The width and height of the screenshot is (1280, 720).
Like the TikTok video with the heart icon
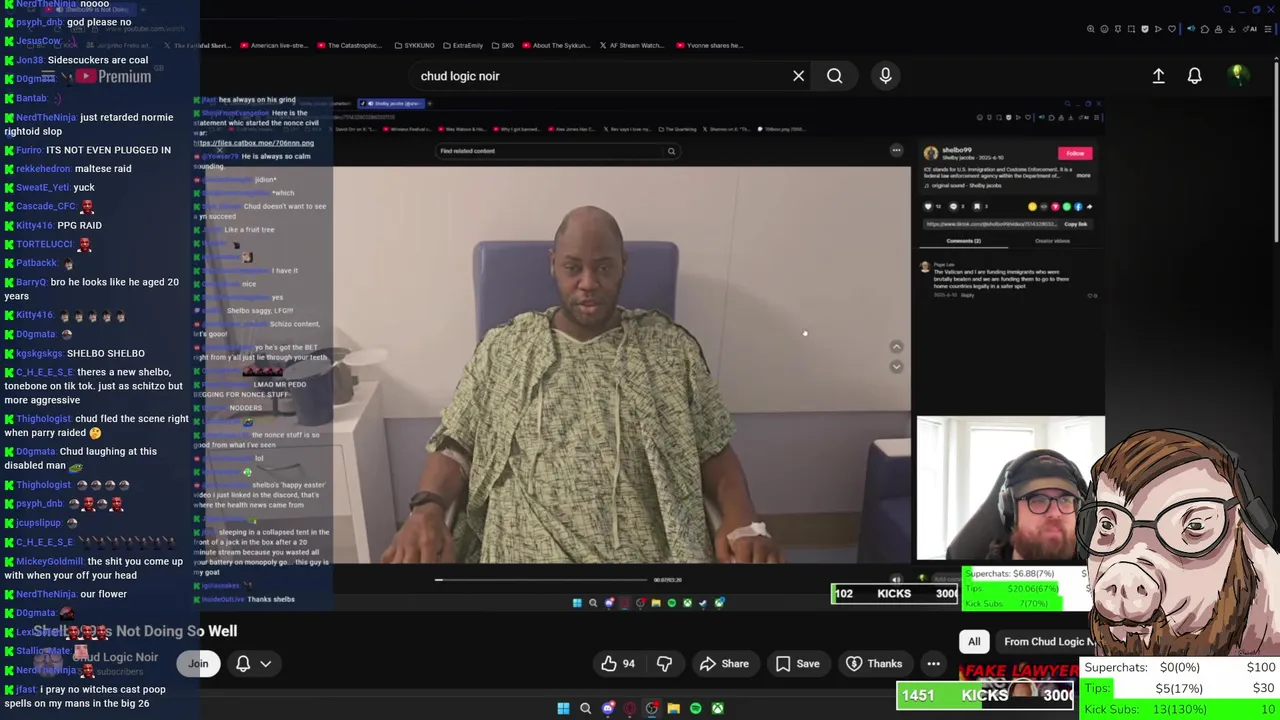tap(928, 207)
